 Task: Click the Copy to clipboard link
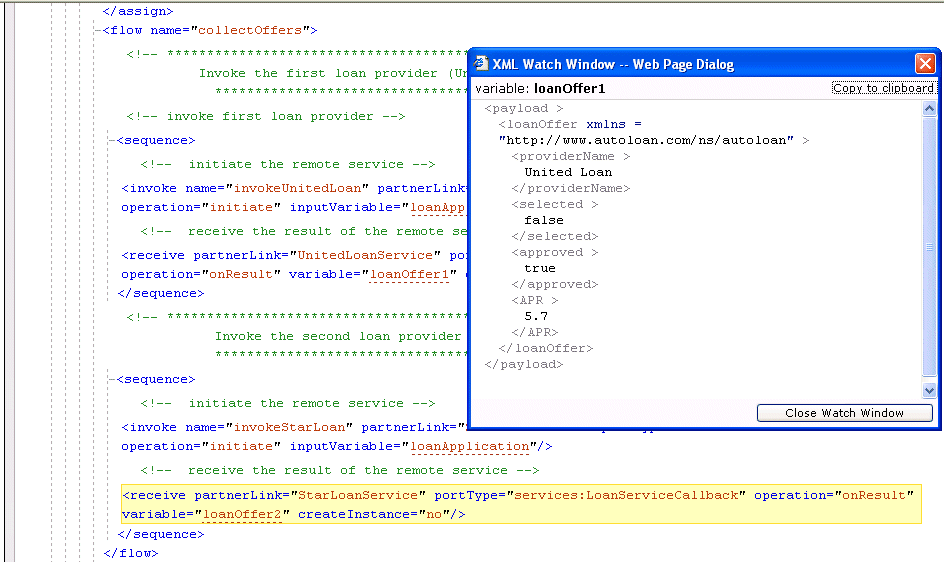(883, 88)
